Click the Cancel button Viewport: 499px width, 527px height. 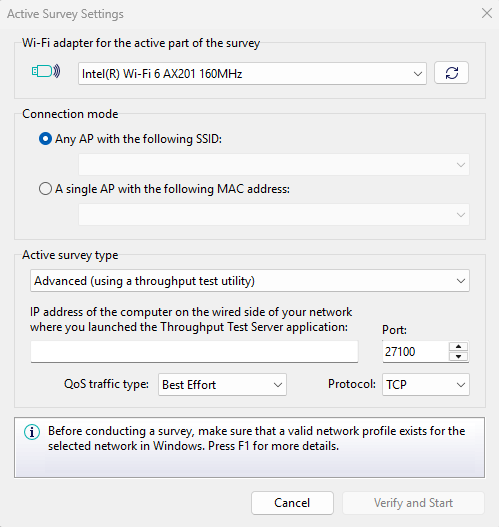292,503
